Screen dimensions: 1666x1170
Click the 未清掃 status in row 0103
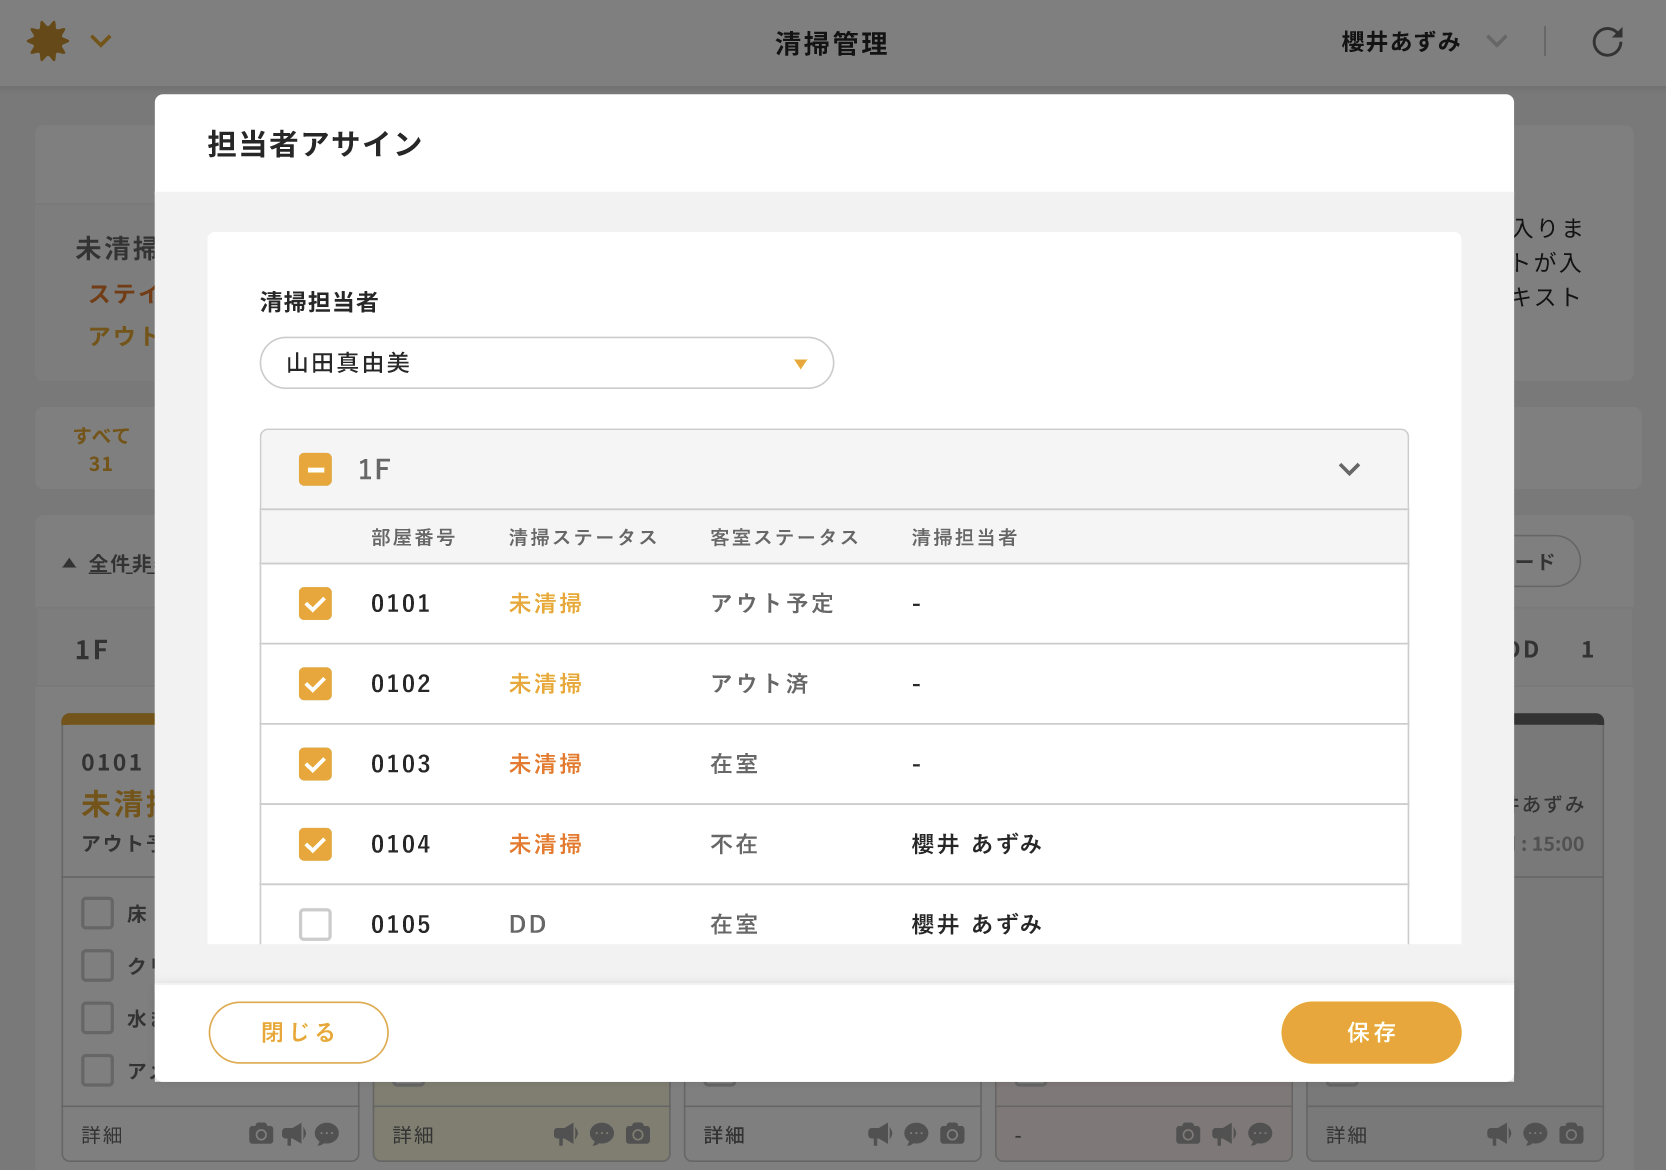click(545, 764)
